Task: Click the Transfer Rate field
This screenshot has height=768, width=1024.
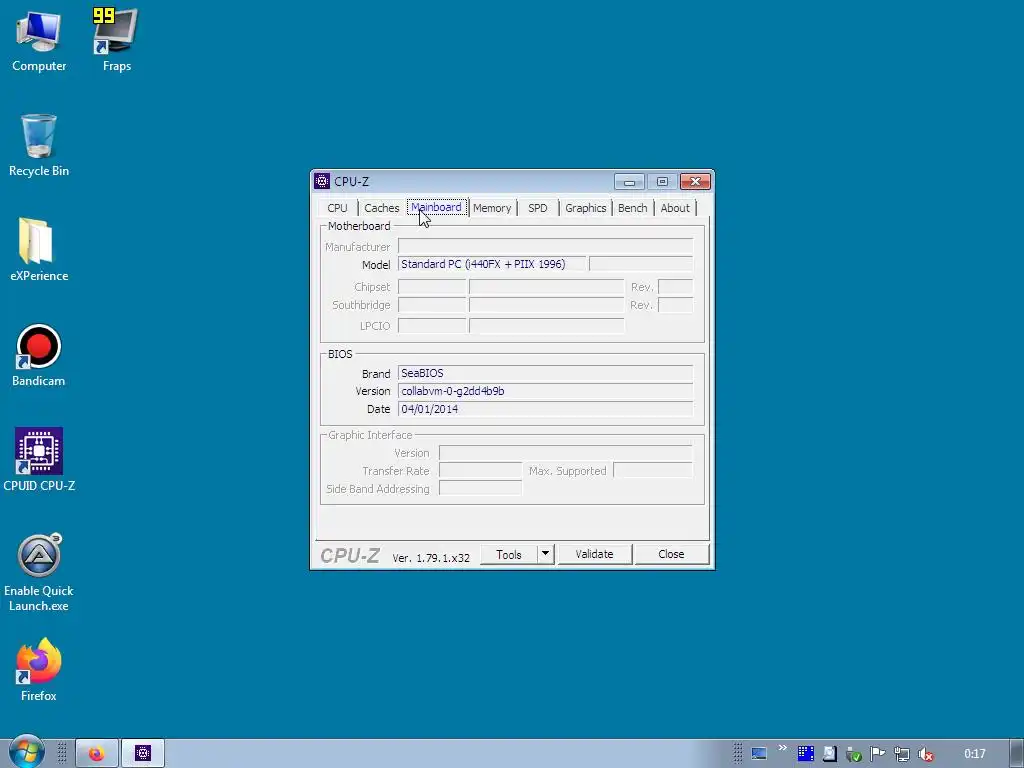Action: click(x=480, y=470)
